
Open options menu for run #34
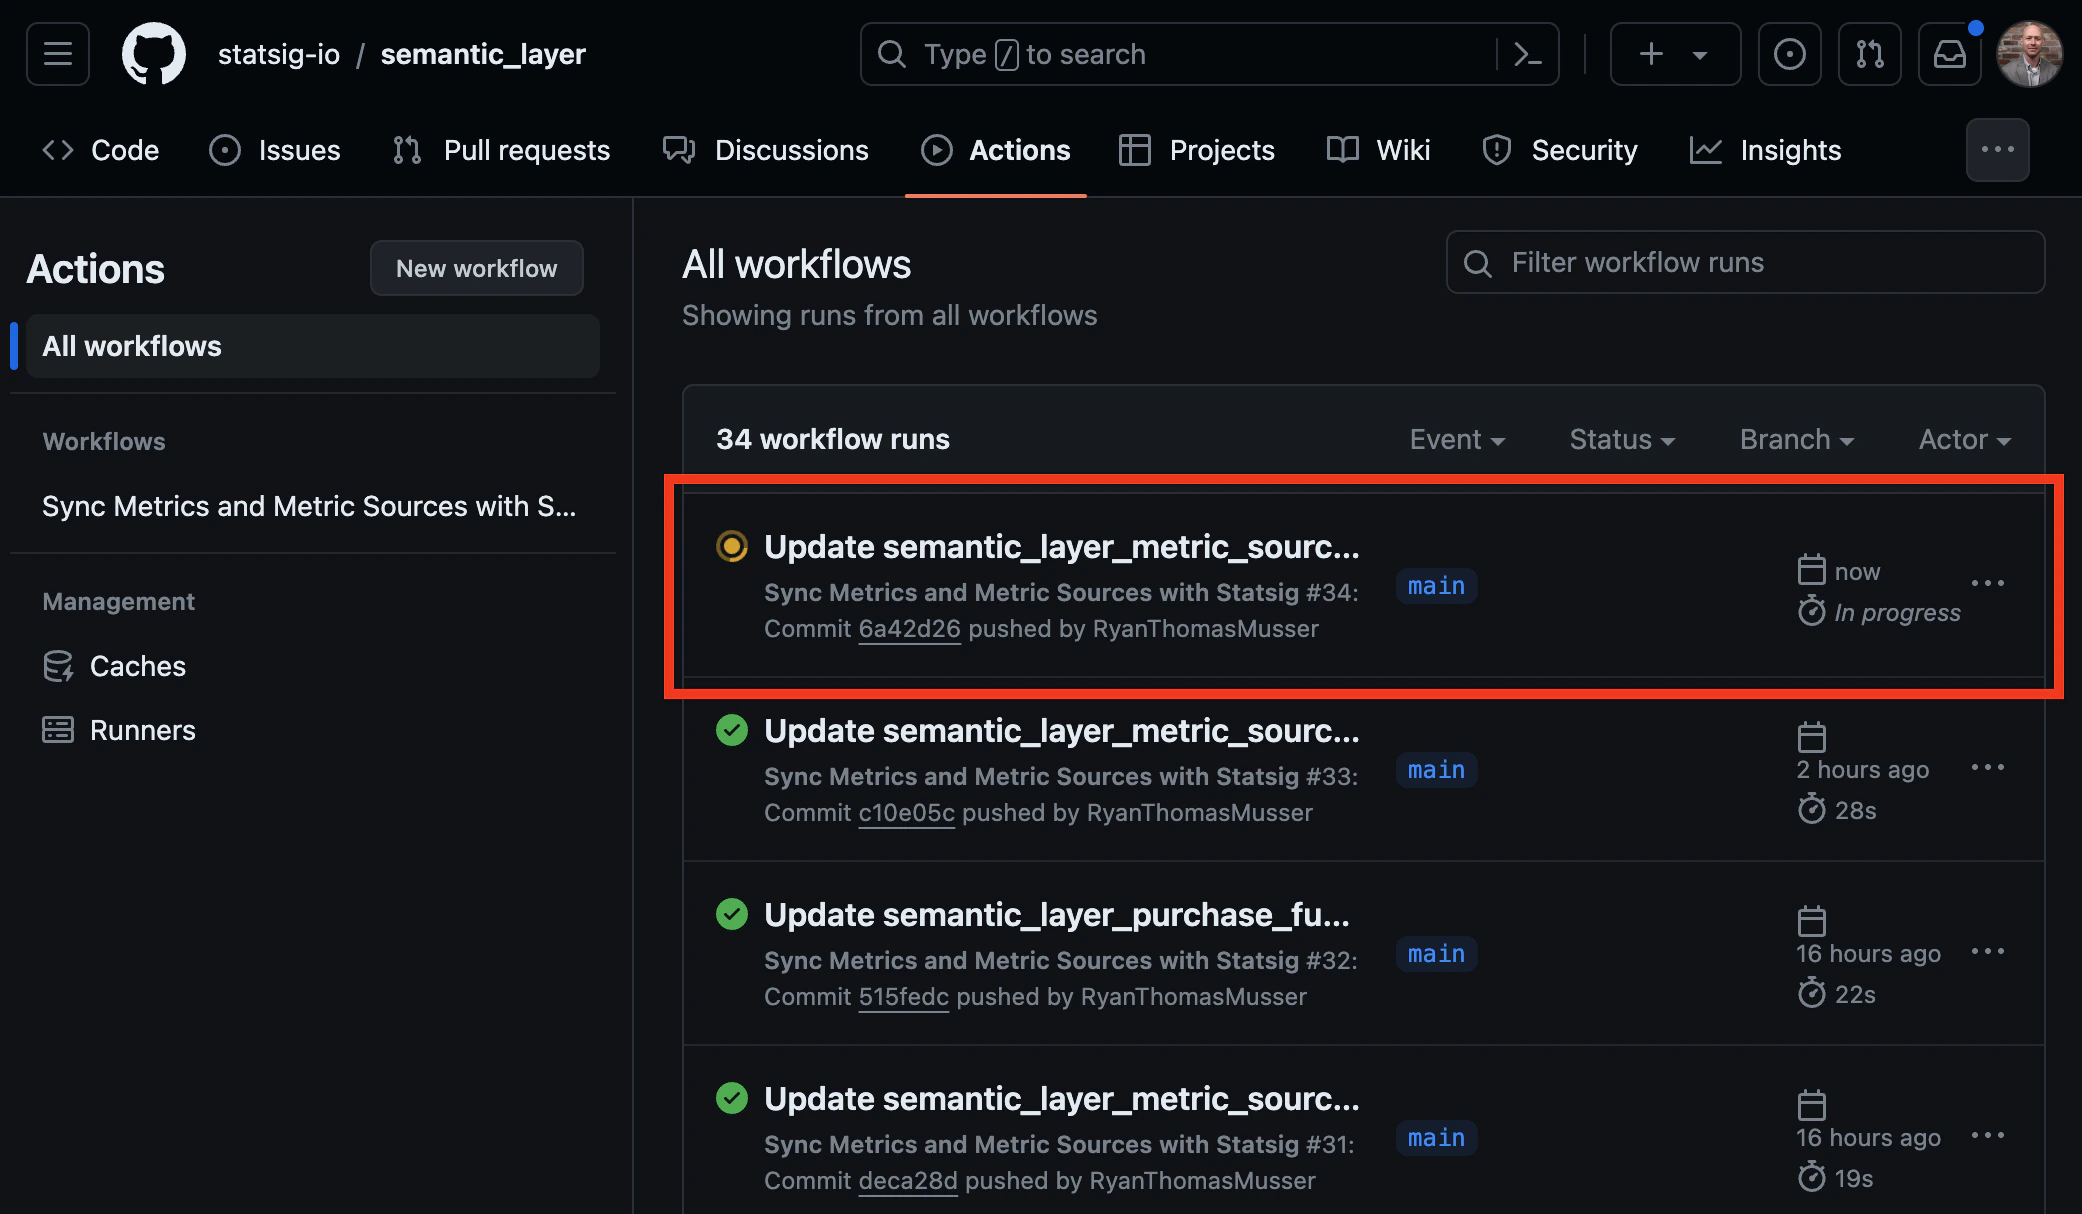click(1987, 583)
